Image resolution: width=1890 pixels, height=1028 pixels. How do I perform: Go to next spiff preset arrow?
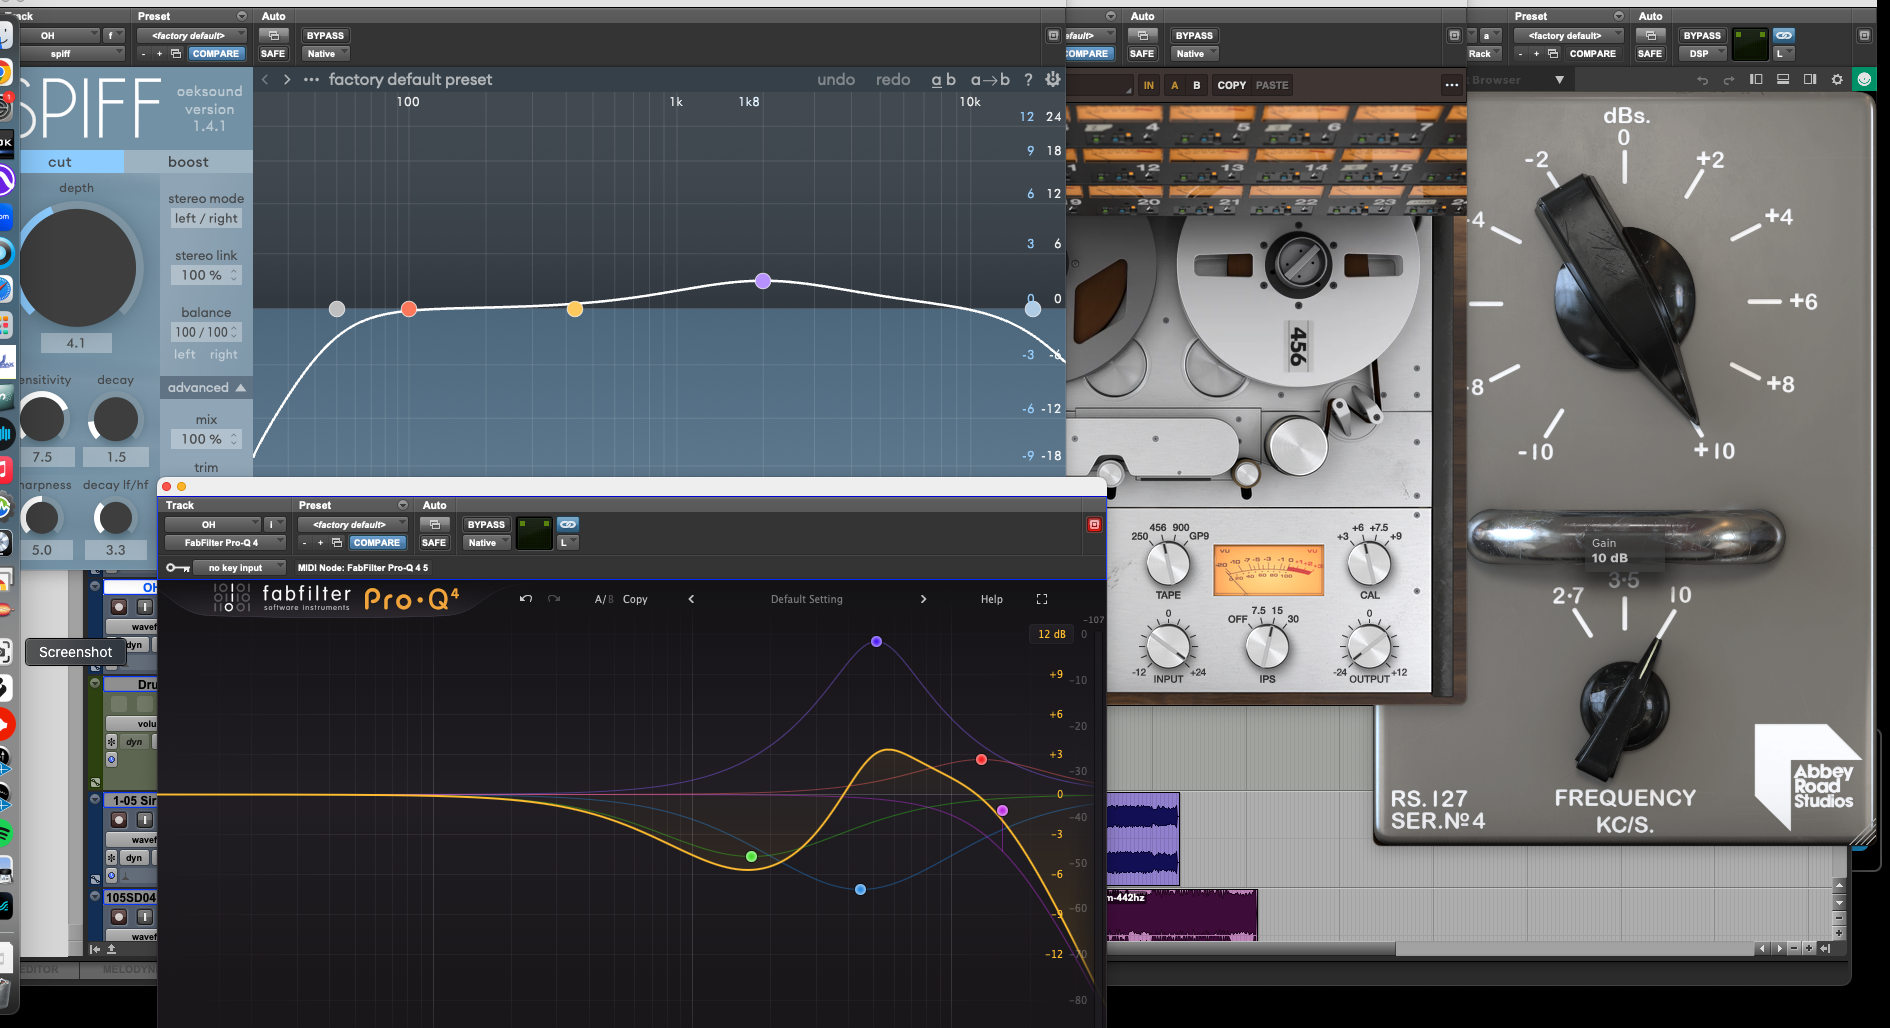pyautogui.click(x=287, y=79)
